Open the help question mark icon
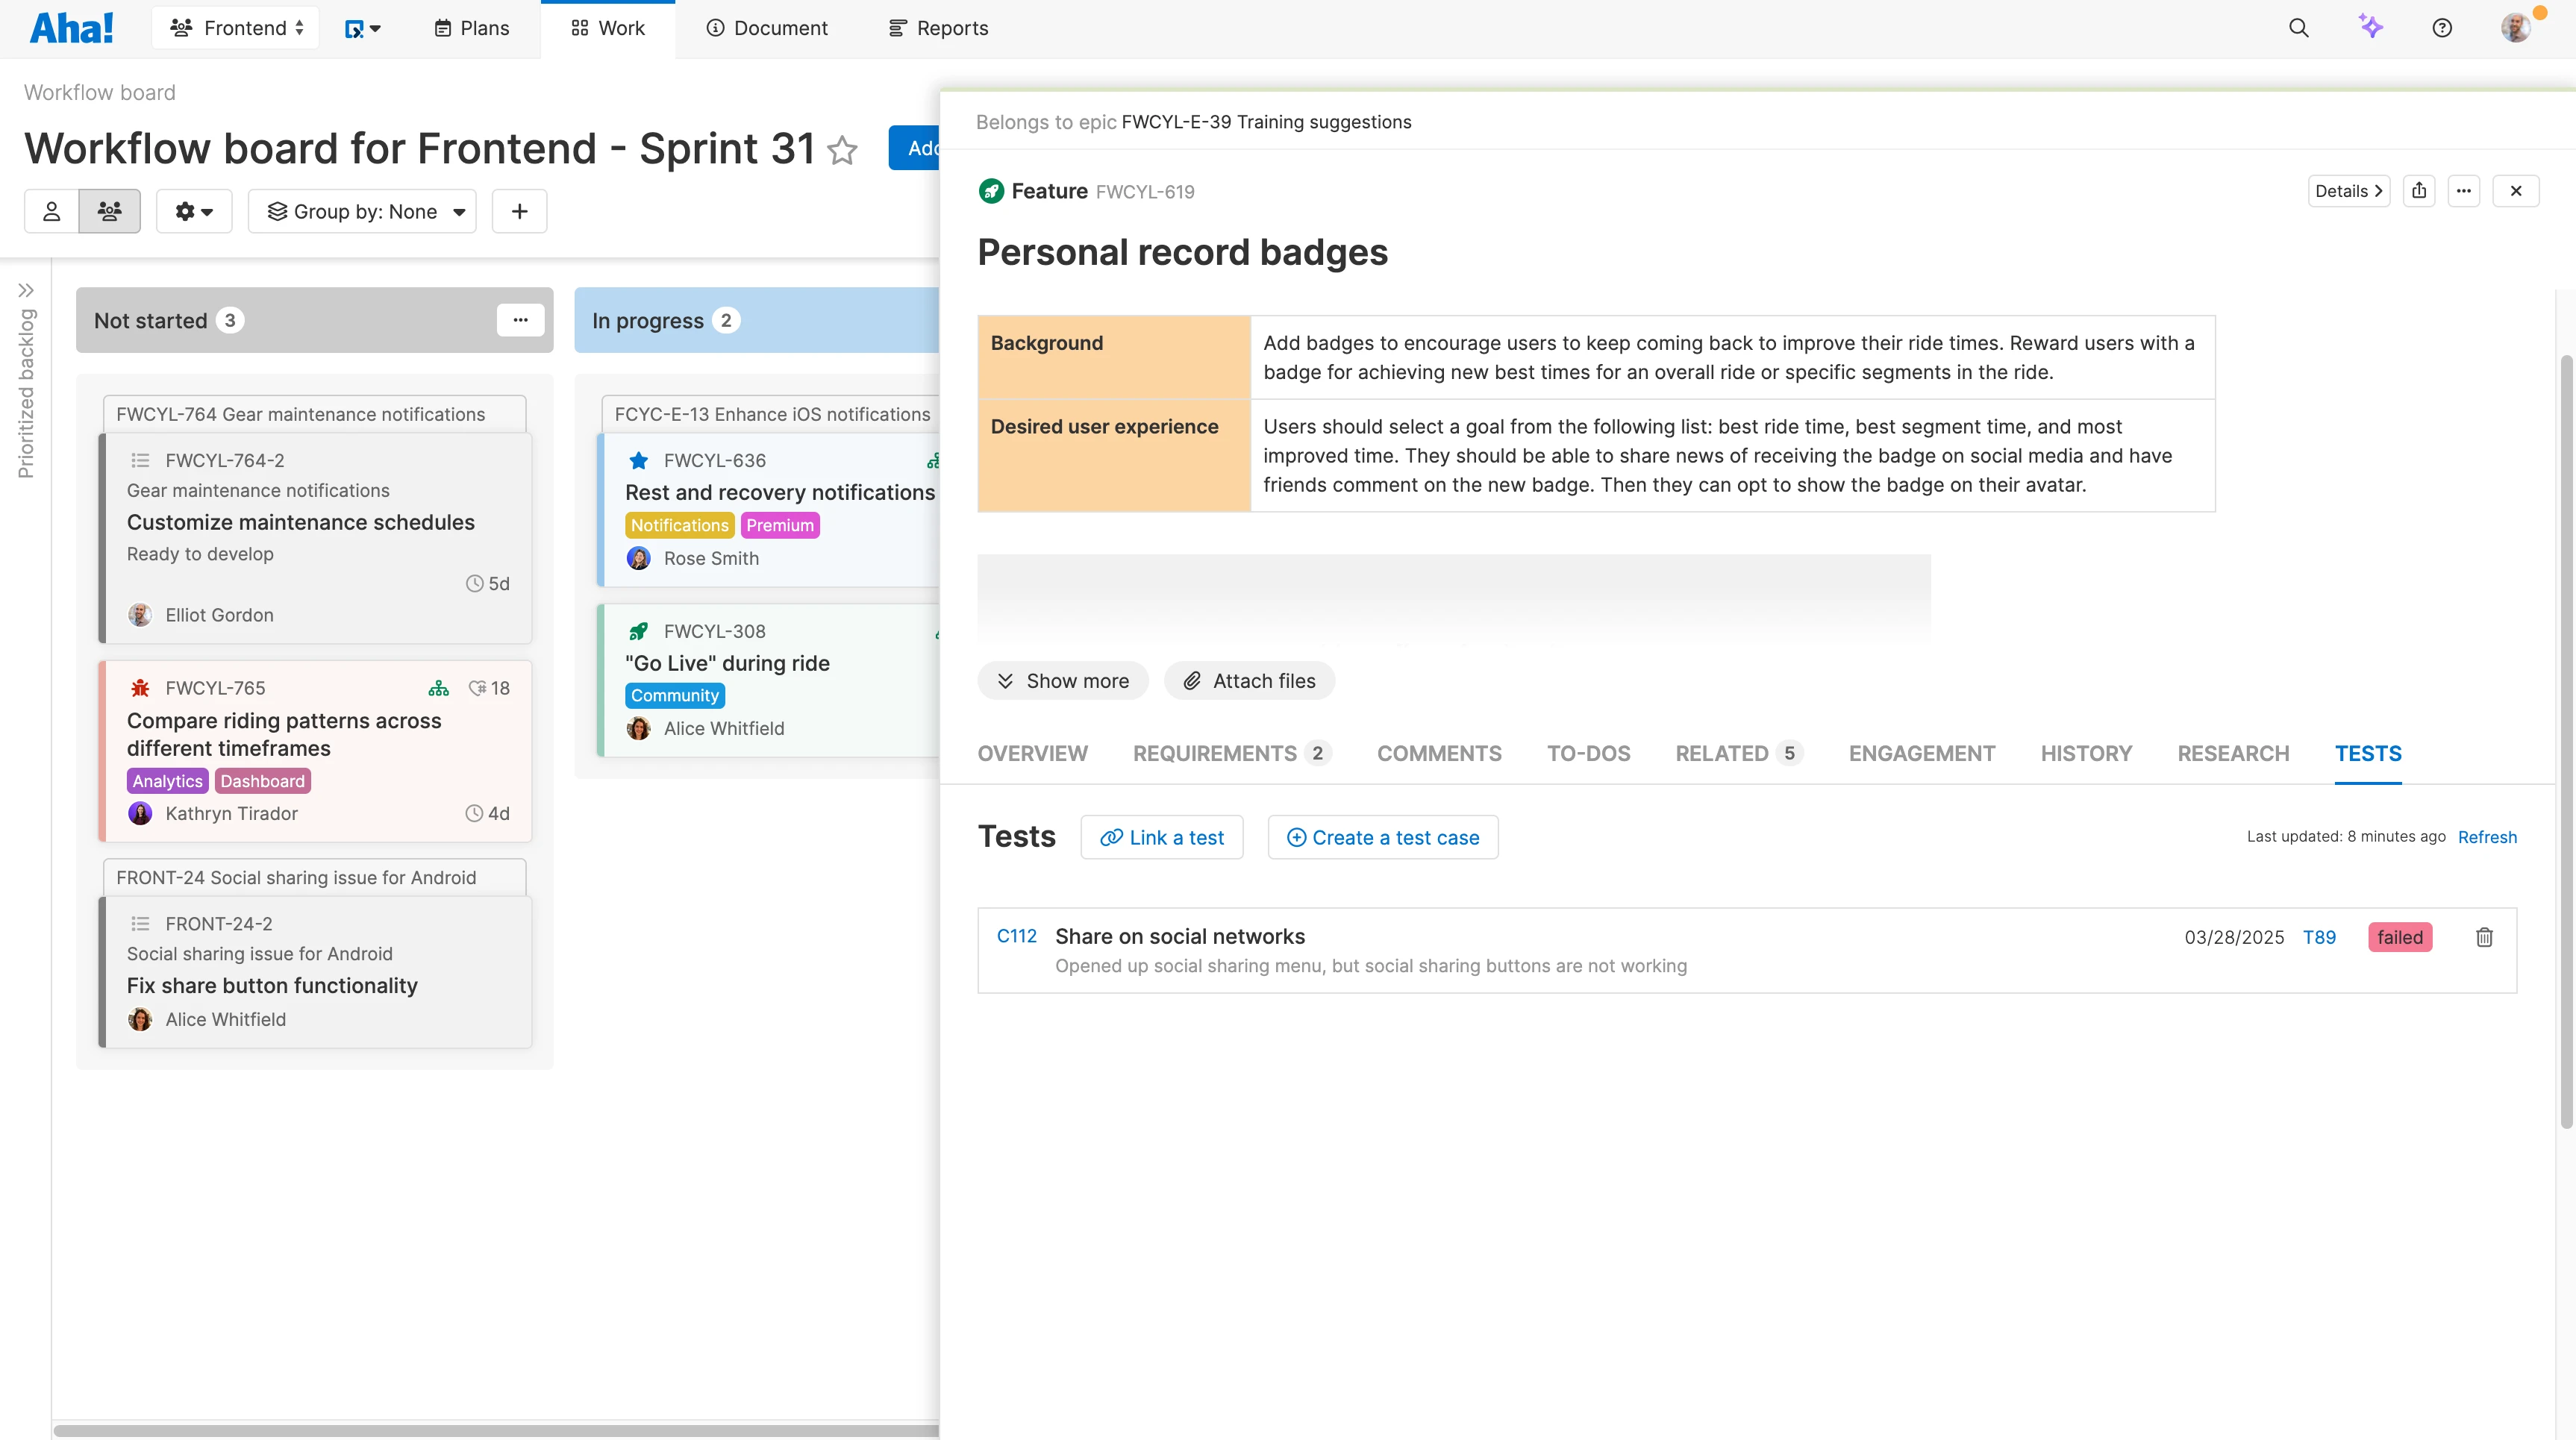 coord(2441,27)
